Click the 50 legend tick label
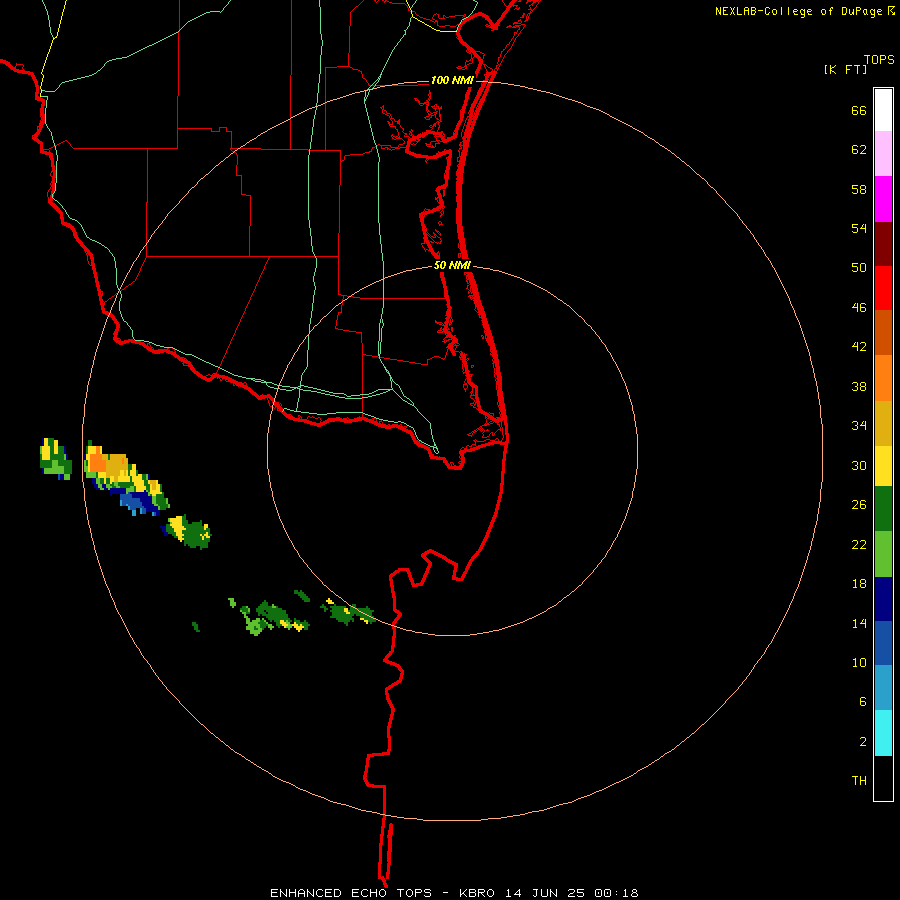Image resolution: width=900 pixels, height=900 pixels. (859, 268)
